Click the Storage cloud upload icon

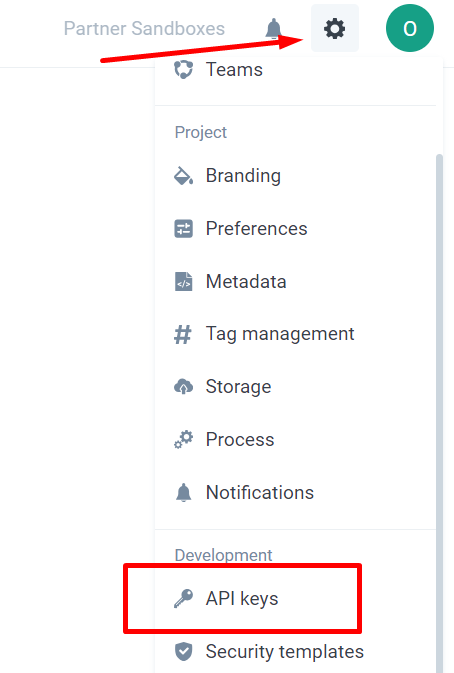point(183,387)
